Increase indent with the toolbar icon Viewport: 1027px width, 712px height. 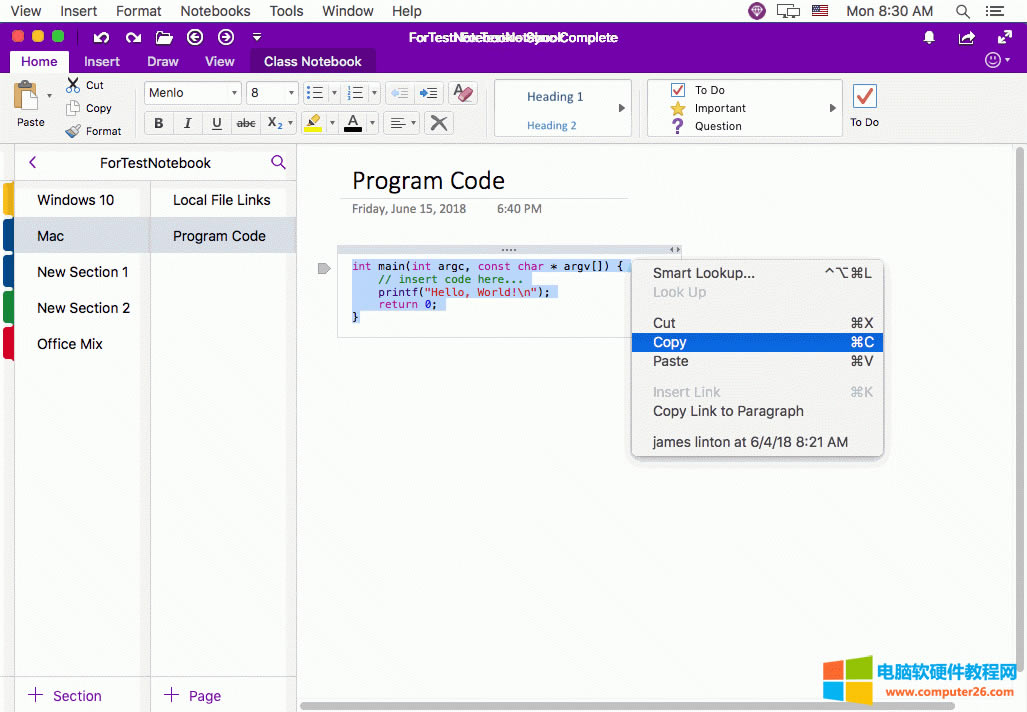[x=428, y=92]
